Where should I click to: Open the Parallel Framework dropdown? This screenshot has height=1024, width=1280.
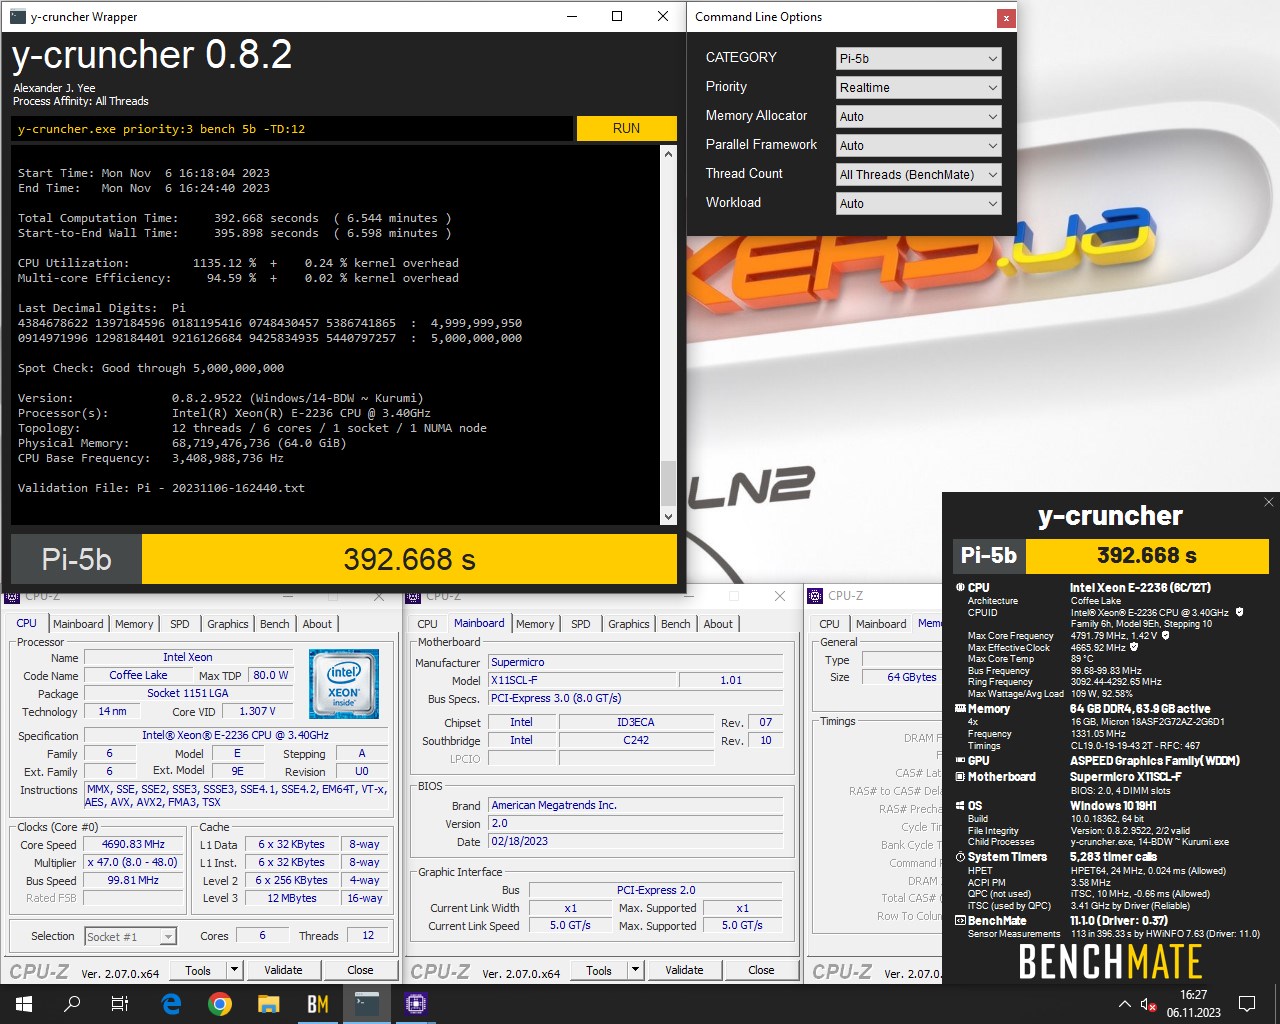click(918, 145)
